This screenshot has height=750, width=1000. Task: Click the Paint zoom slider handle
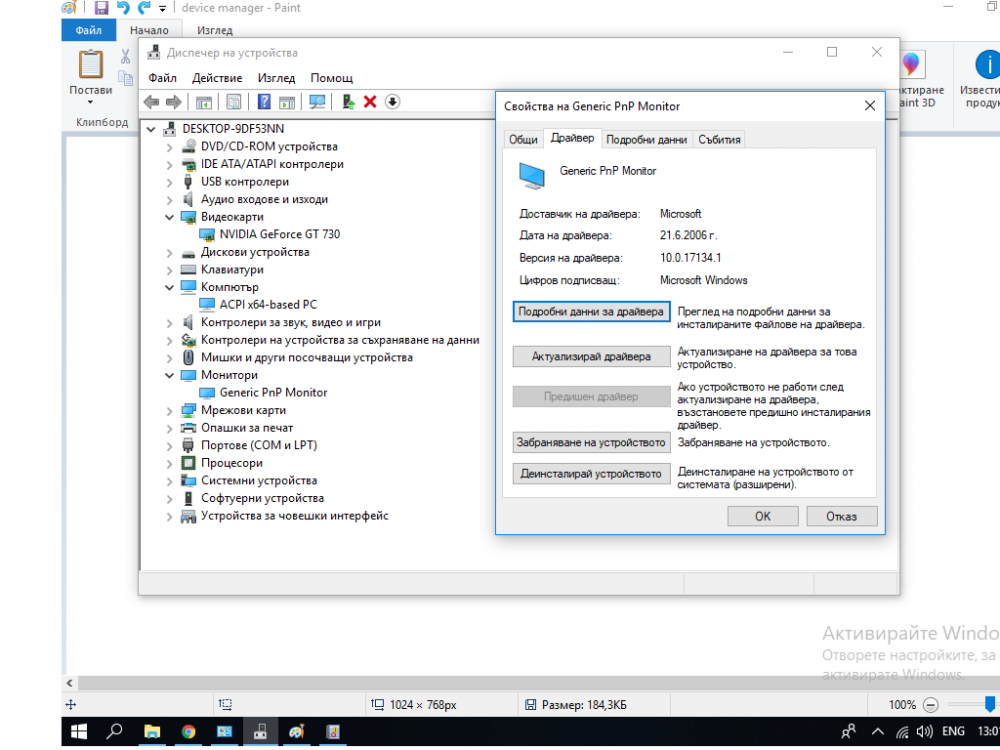coord(989,704)
